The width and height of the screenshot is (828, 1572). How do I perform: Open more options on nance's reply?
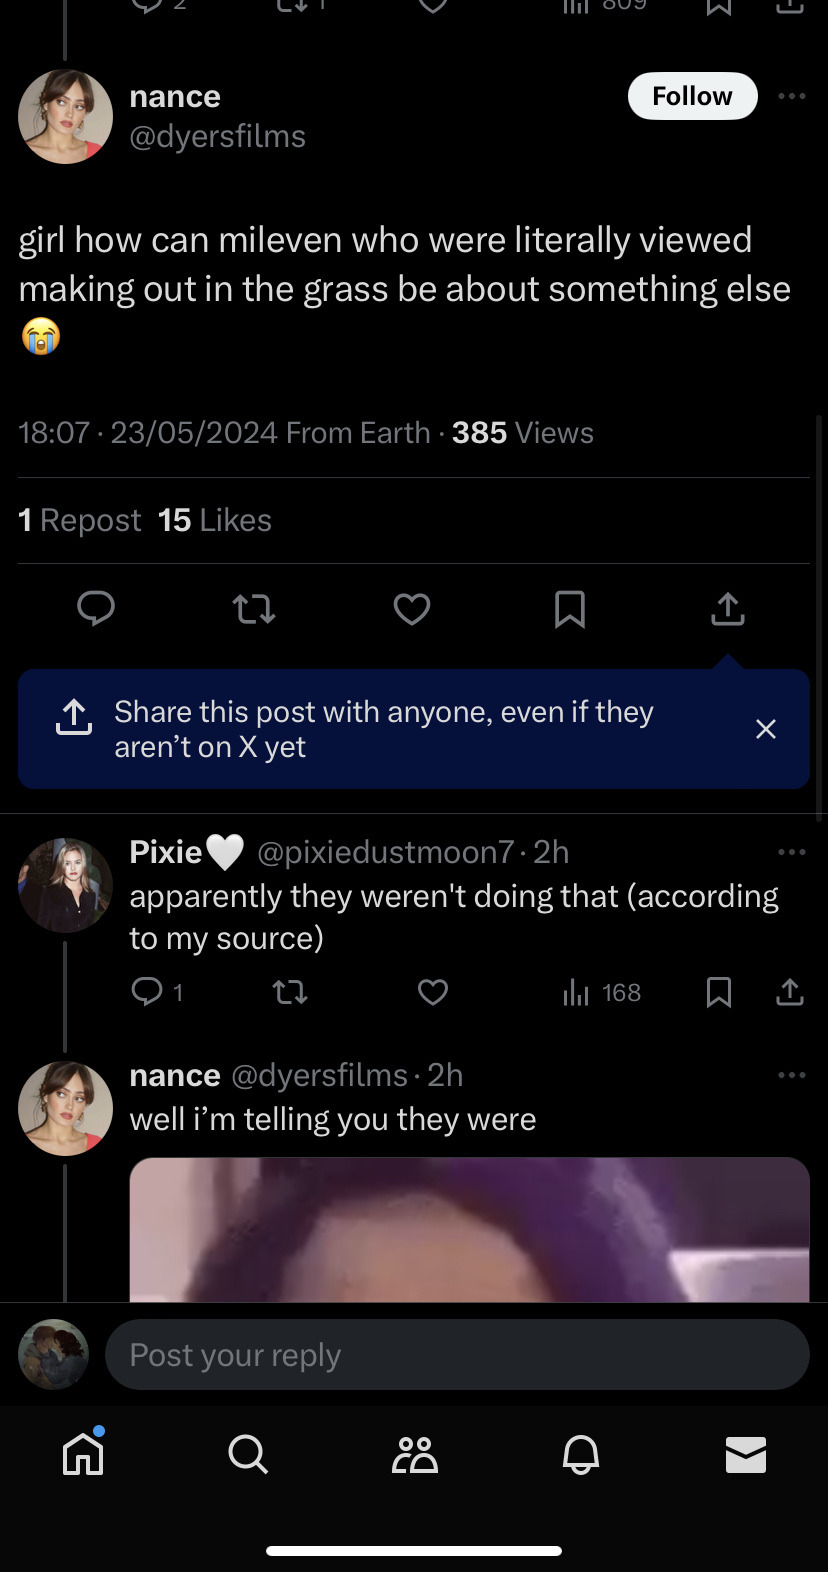(791, 1075)
